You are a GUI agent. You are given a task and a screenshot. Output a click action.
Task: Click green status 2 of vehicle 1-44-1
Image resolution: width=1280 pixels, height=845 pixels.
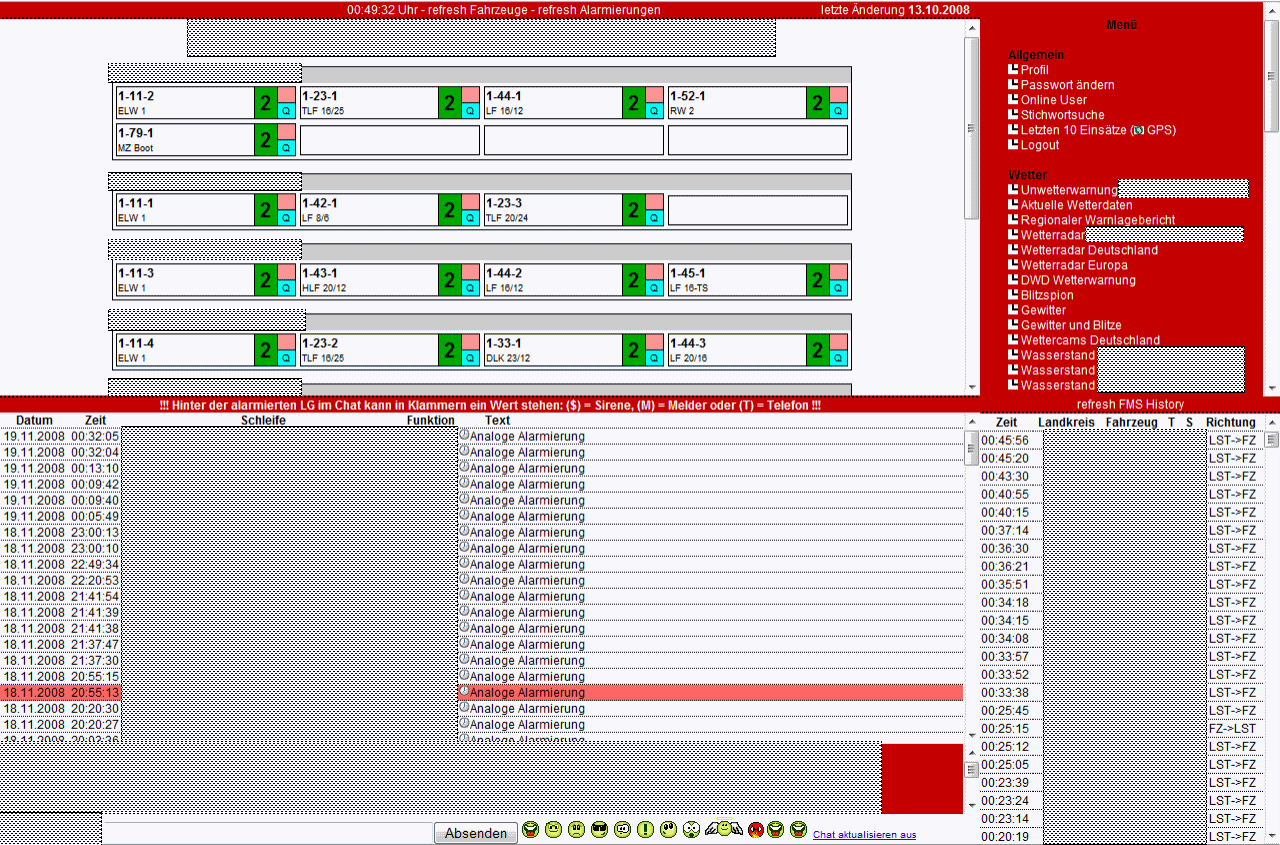coord(633,103)
